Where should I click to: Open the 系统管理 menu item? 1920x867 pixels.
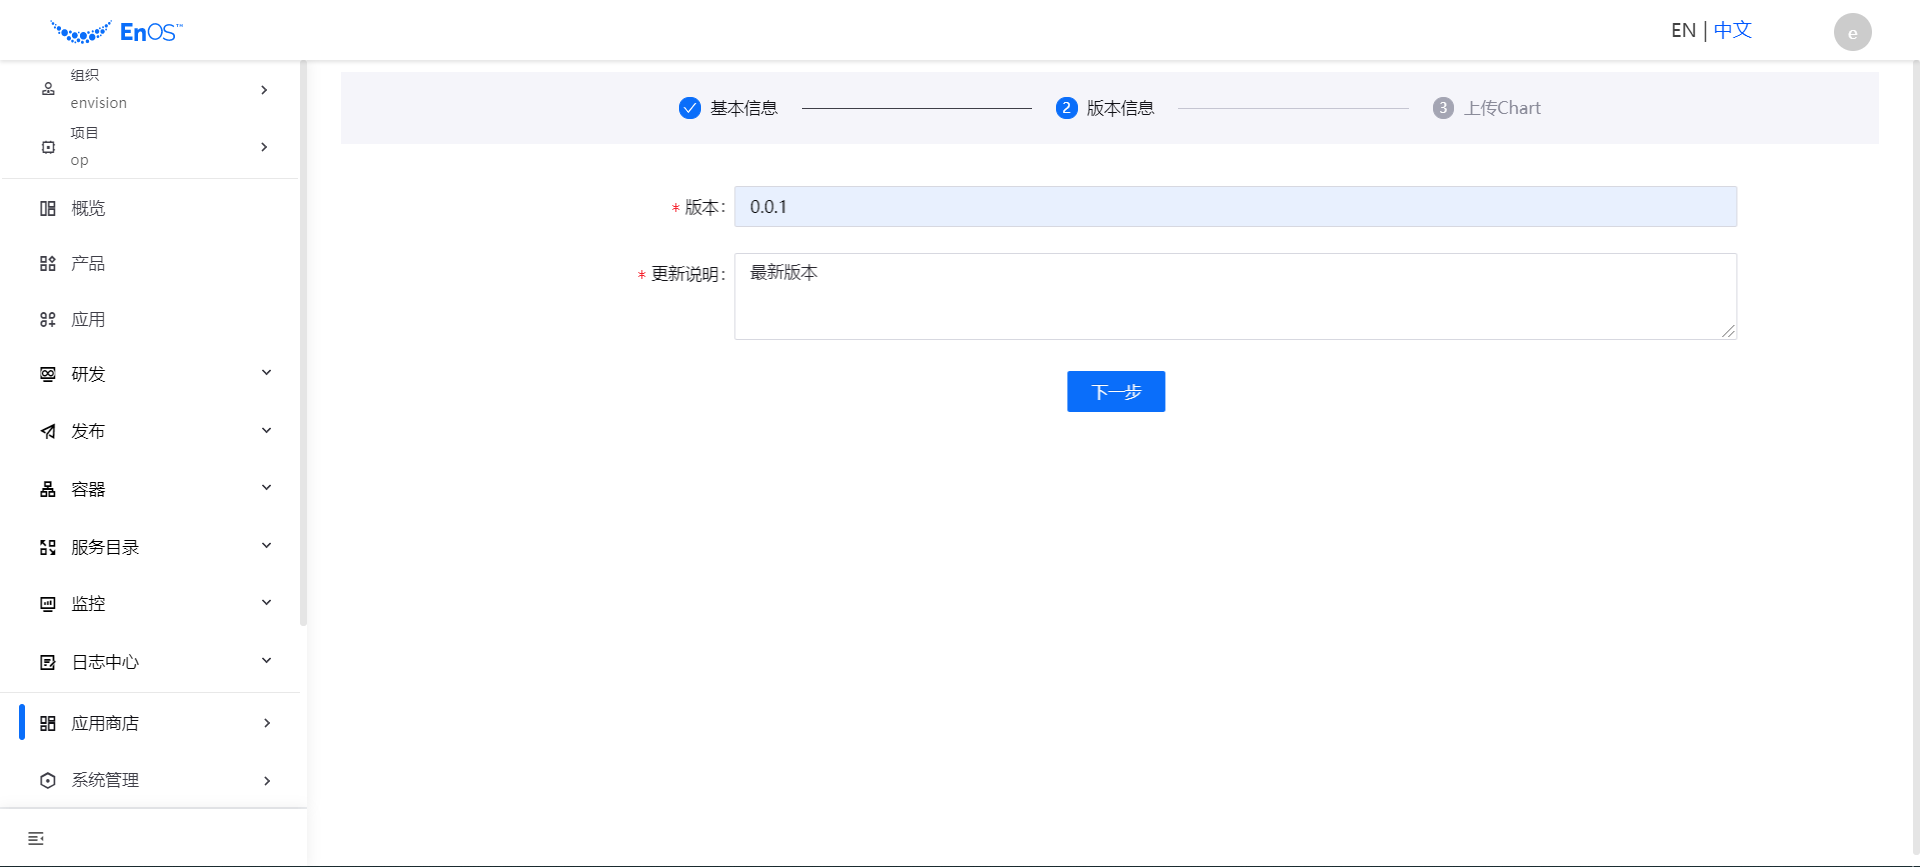(x=105, y=780)
